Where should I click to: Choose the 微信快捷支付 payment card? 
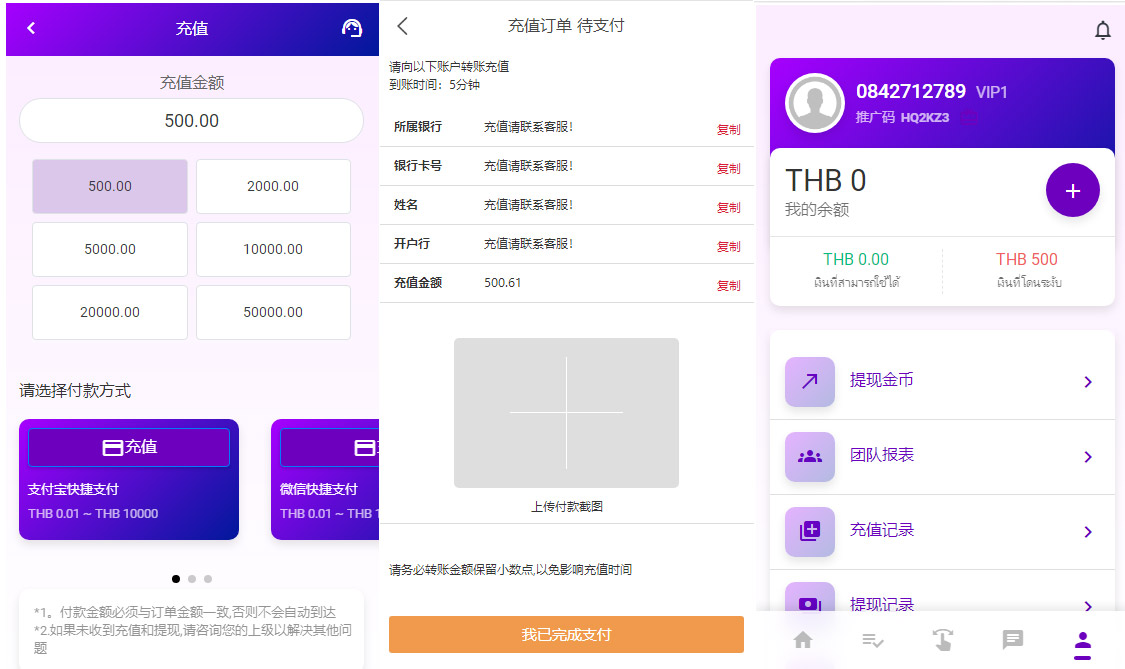[x=325, y=479]
